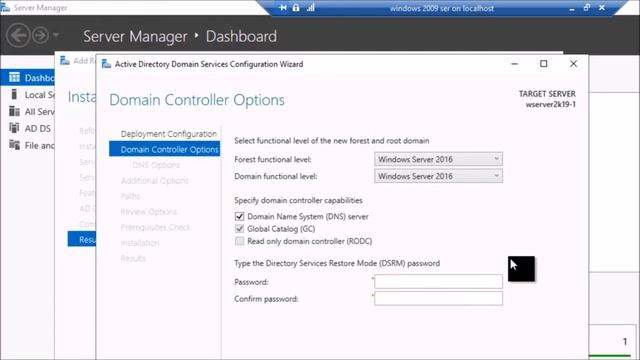The image size is (640, 360).
Task: Toggle Read only domain controller (RODC) checkbox
Action: click(x=240, y=241)
